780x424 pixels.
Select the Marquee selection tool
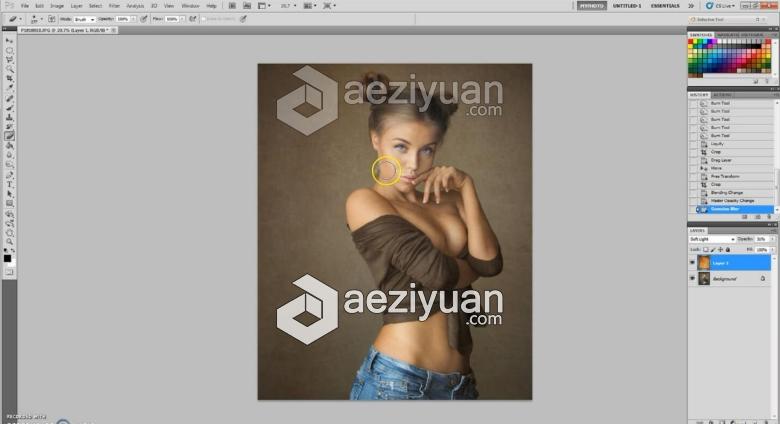click(9, 50)
